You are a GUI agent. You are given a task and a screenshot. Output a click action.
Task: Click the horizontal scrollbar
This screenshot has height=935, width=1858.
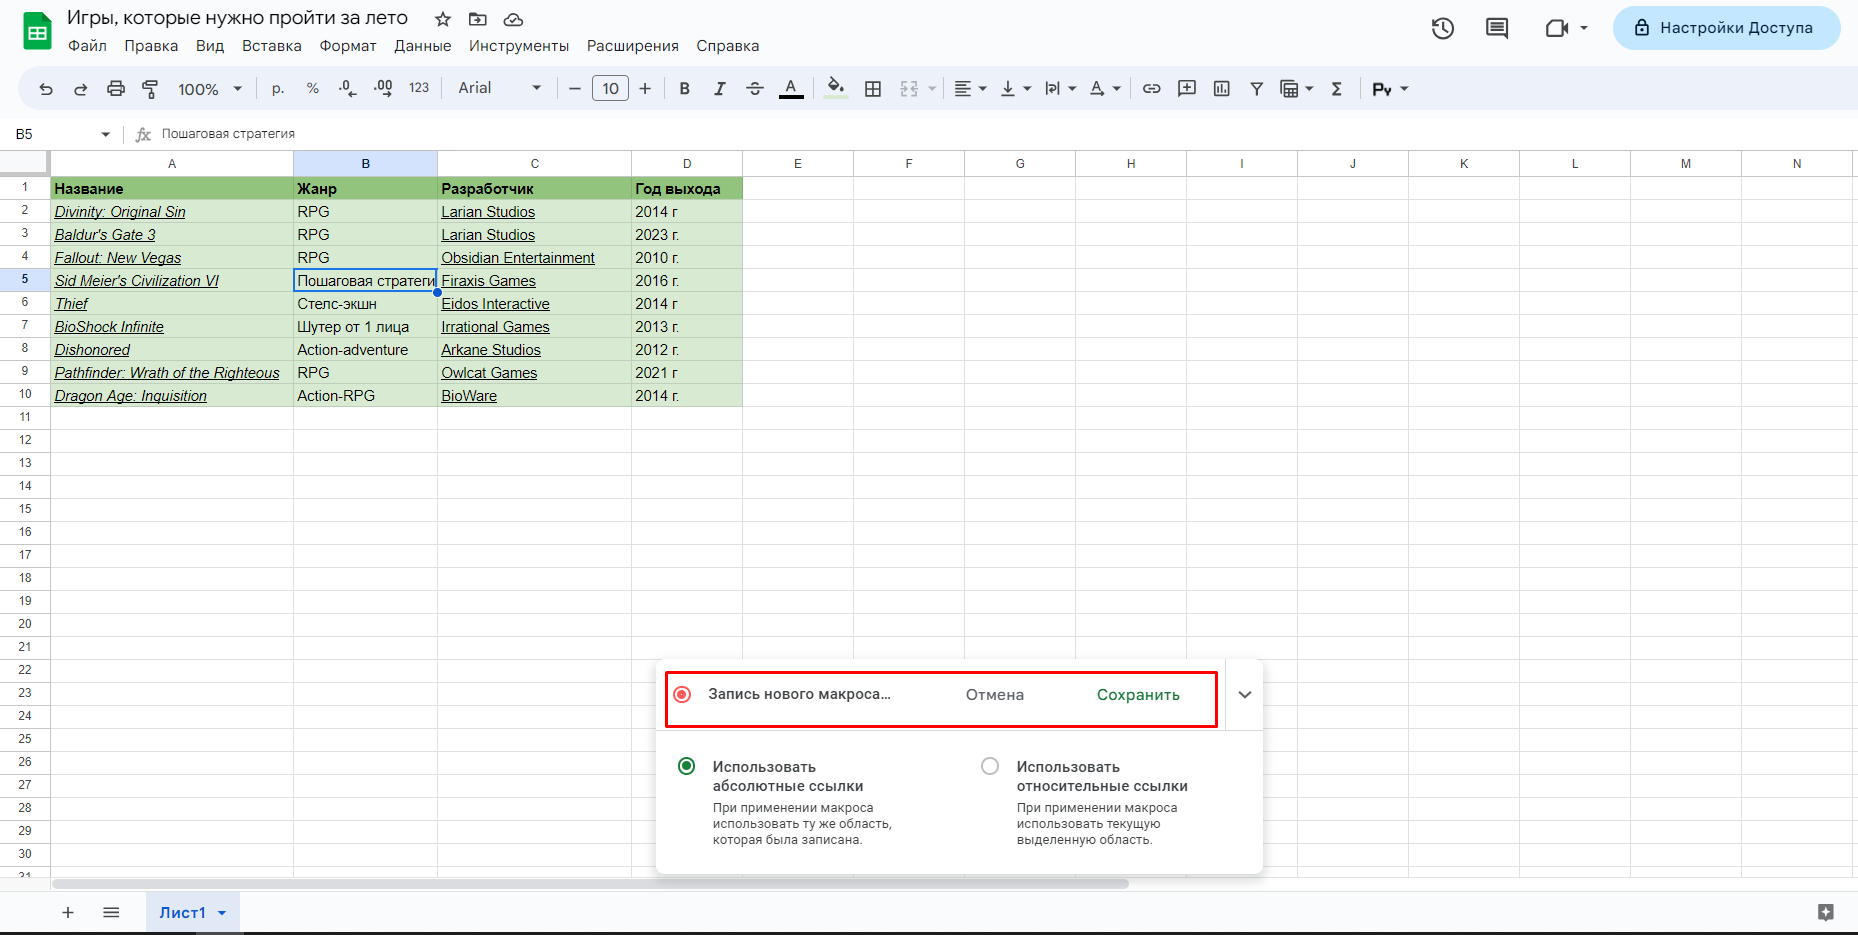(590, 884)
